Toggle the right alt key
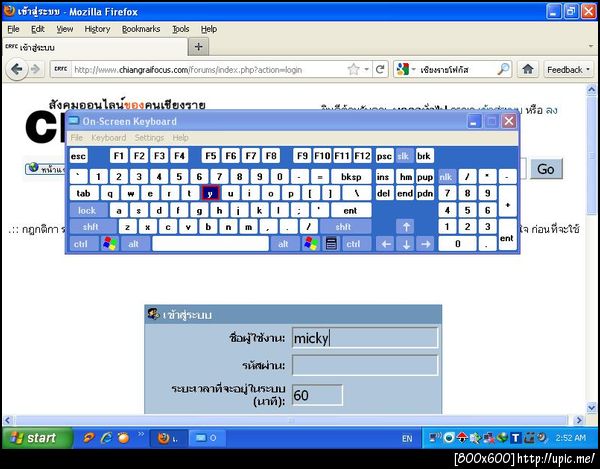600x469 pixels. coord(284,244)
